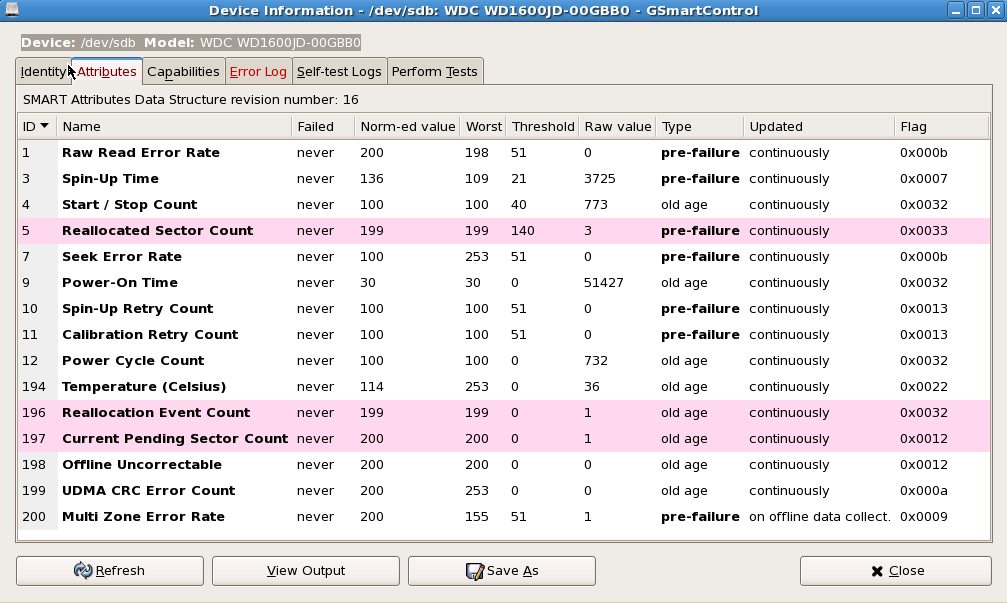The height and width of the screenshot is (603, 1007).
Task: Open the Capabilities tab
Action: [183, 71]
